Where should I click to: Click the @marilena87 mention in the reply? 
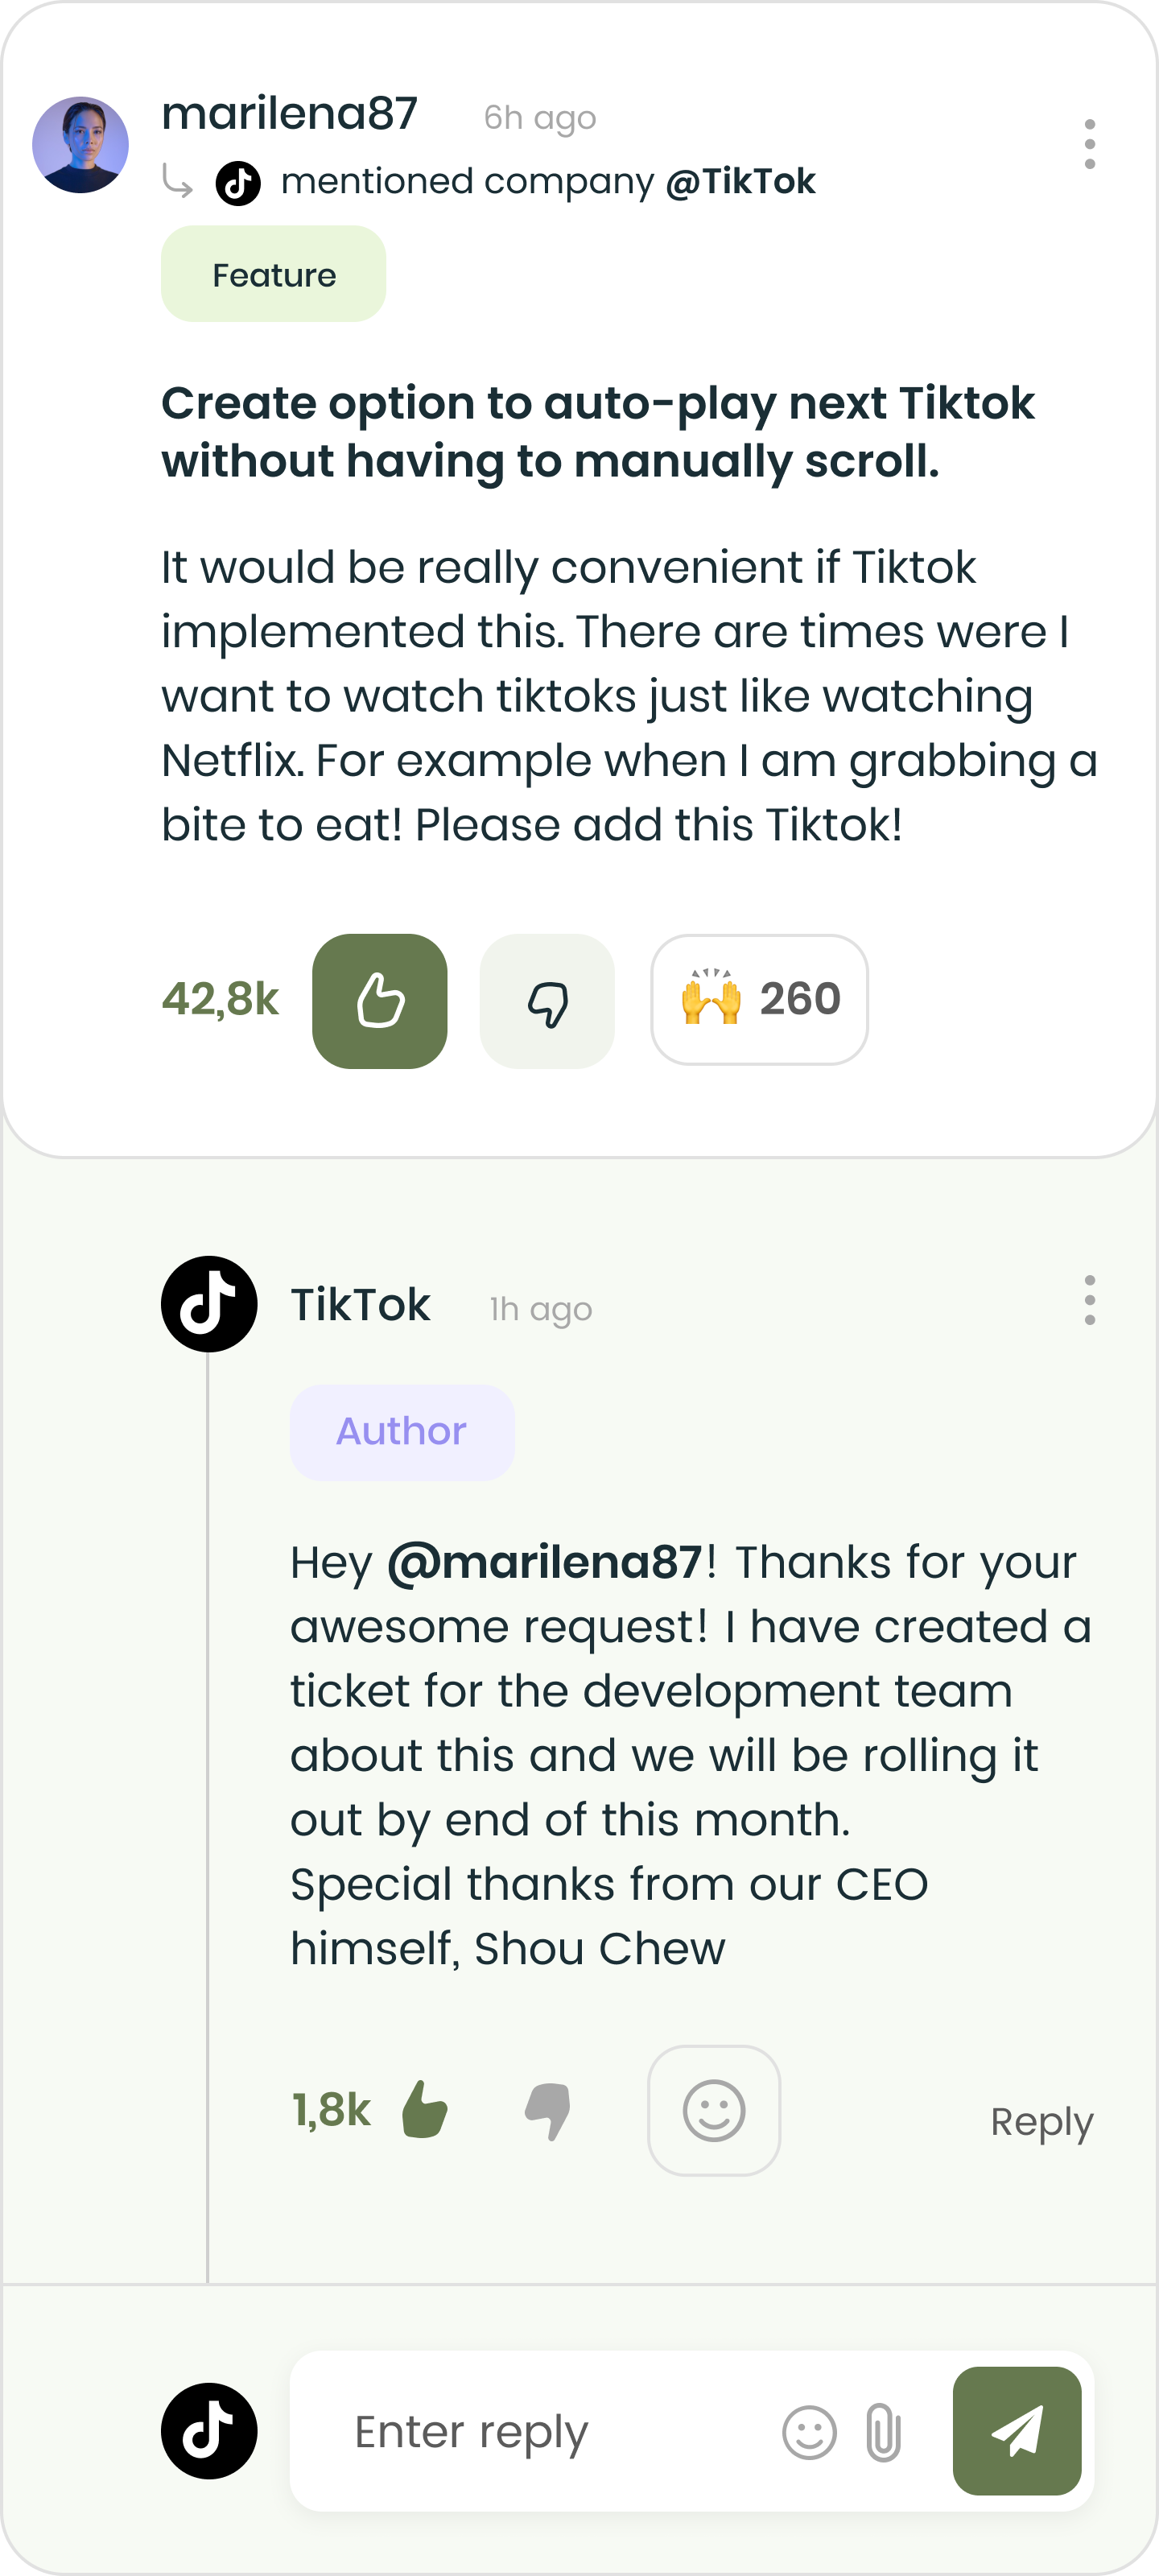tap(545, 1562)
